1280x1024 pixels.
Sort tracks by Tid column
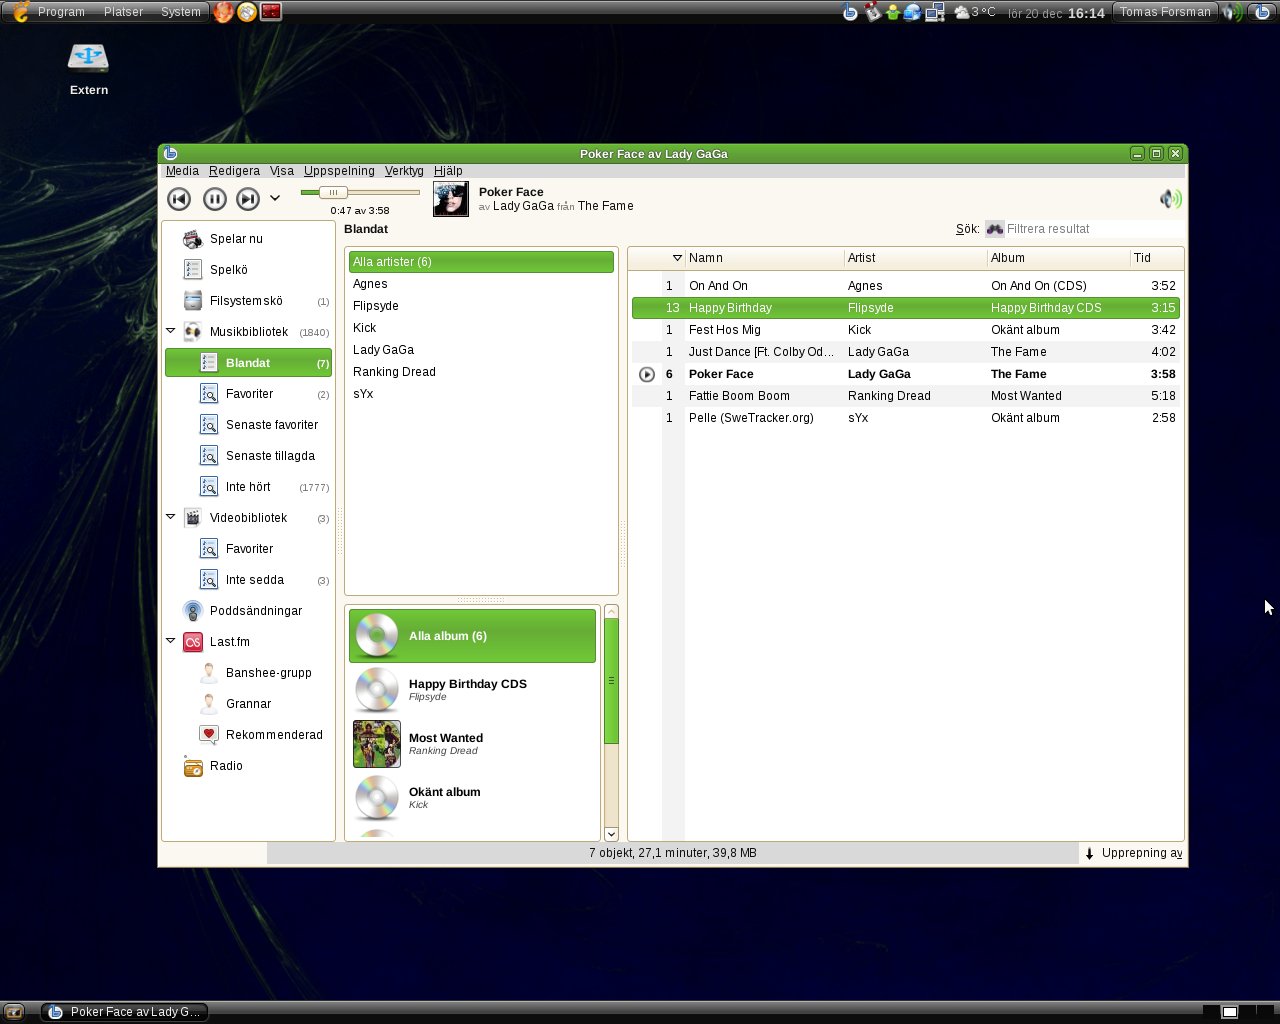click(x=1156, y=258)
